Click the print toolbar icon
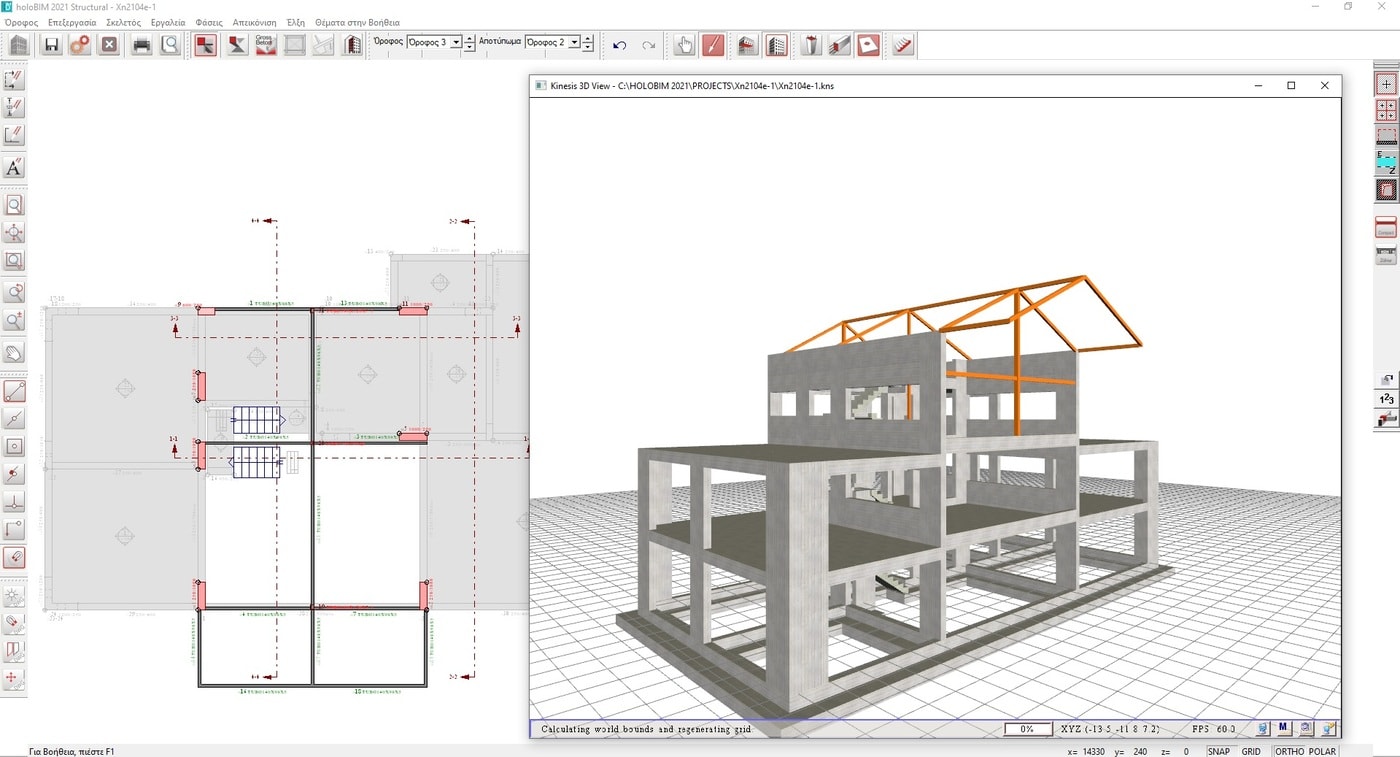 coord(142,45)
